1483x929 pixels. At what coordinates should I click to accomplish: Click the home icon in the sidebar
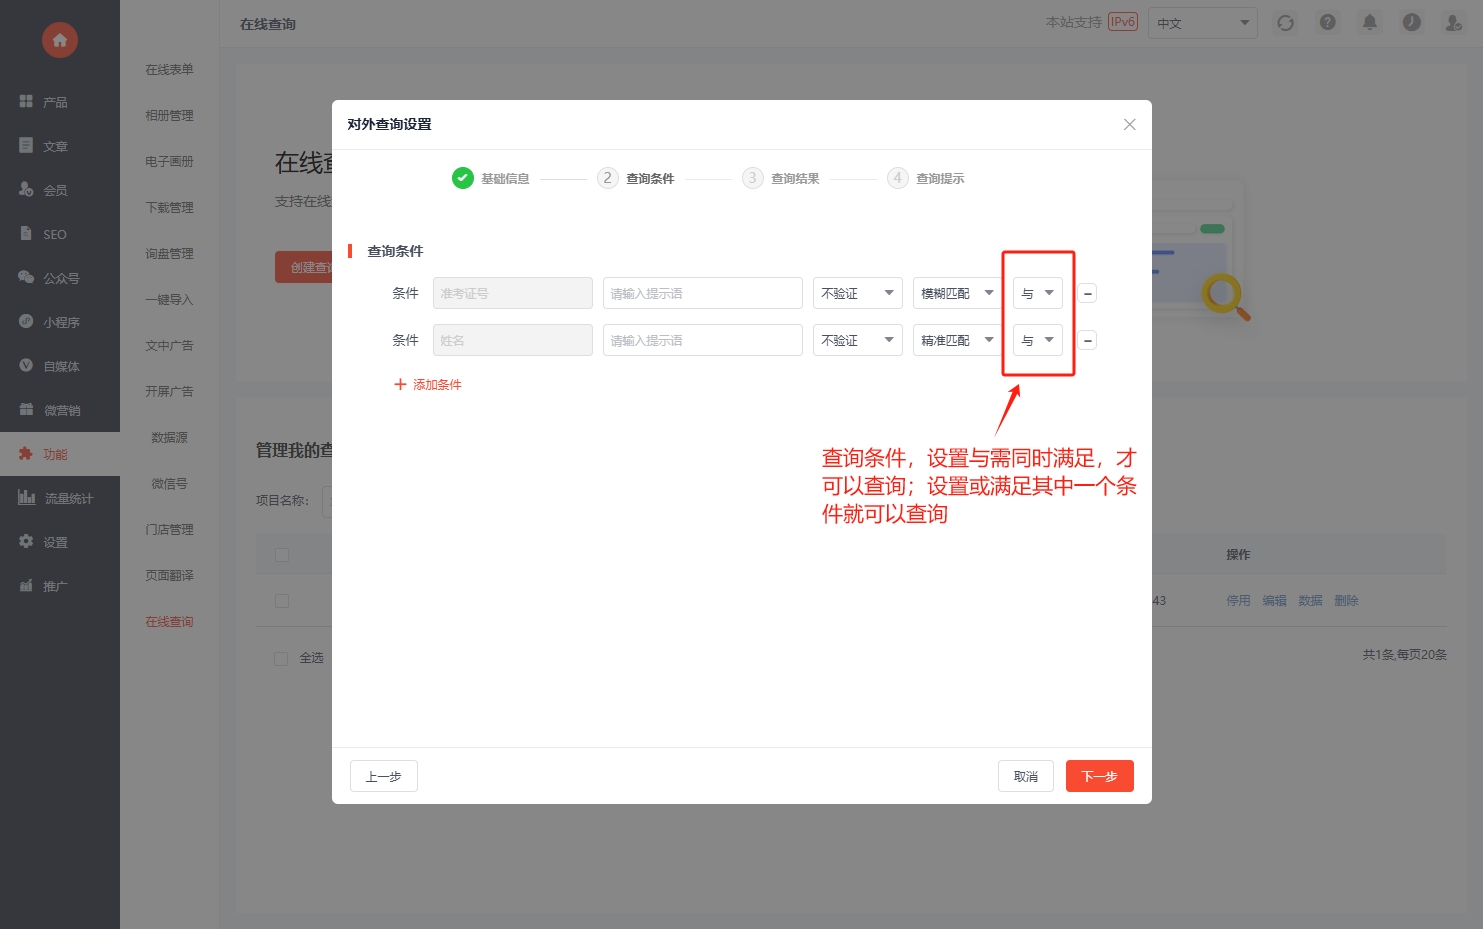click(x=60, y=40)
